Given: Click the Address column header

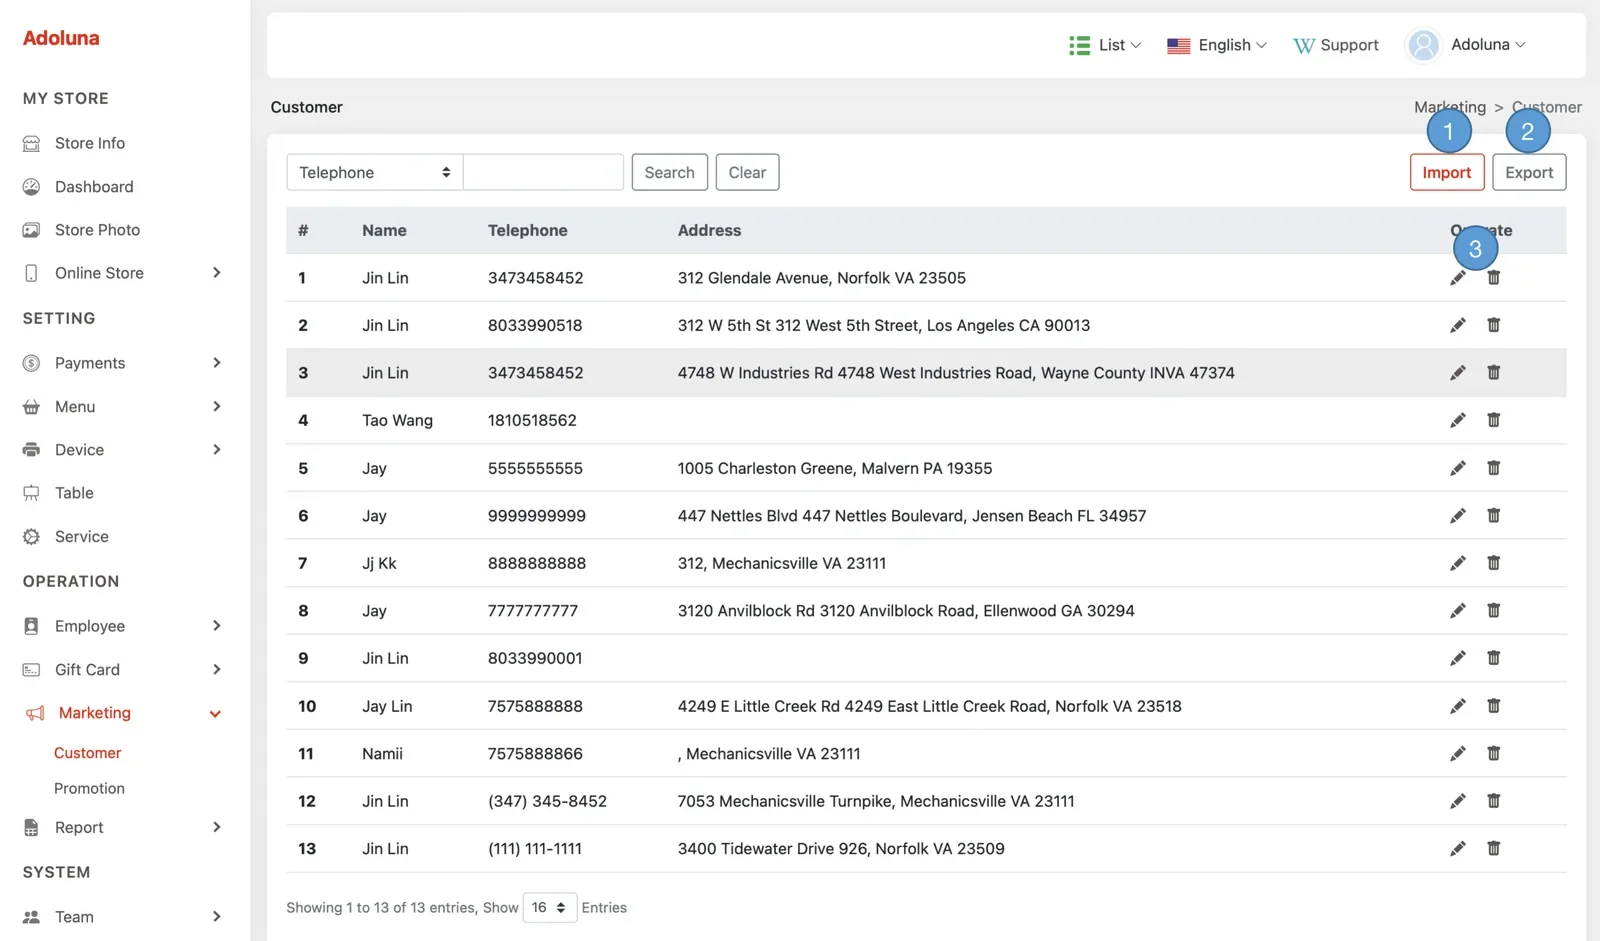Looking at the screenshot, I should coord(709,230).
